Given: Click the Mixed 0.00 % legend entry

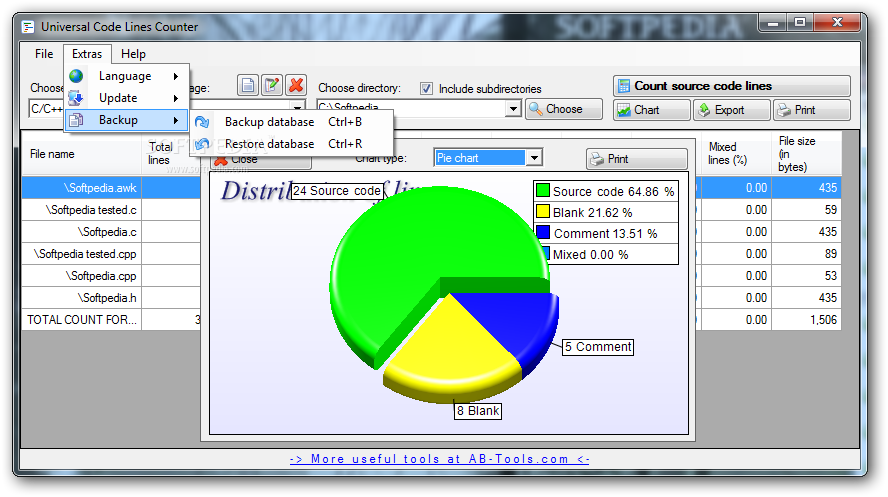Looking at the screenshot, I should (x=606, y=255).
